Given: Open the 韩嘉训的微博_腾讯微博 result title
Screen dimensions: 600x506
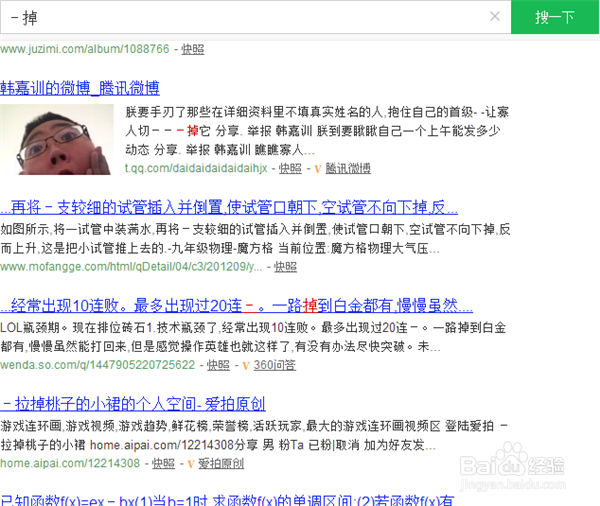Looking at the screenshot, I should 80,88.
